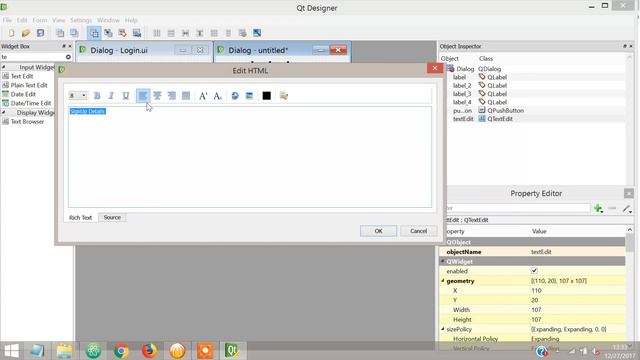Align text left in Edit HTML
Viewport: 640px width, 360px height.
143,96
